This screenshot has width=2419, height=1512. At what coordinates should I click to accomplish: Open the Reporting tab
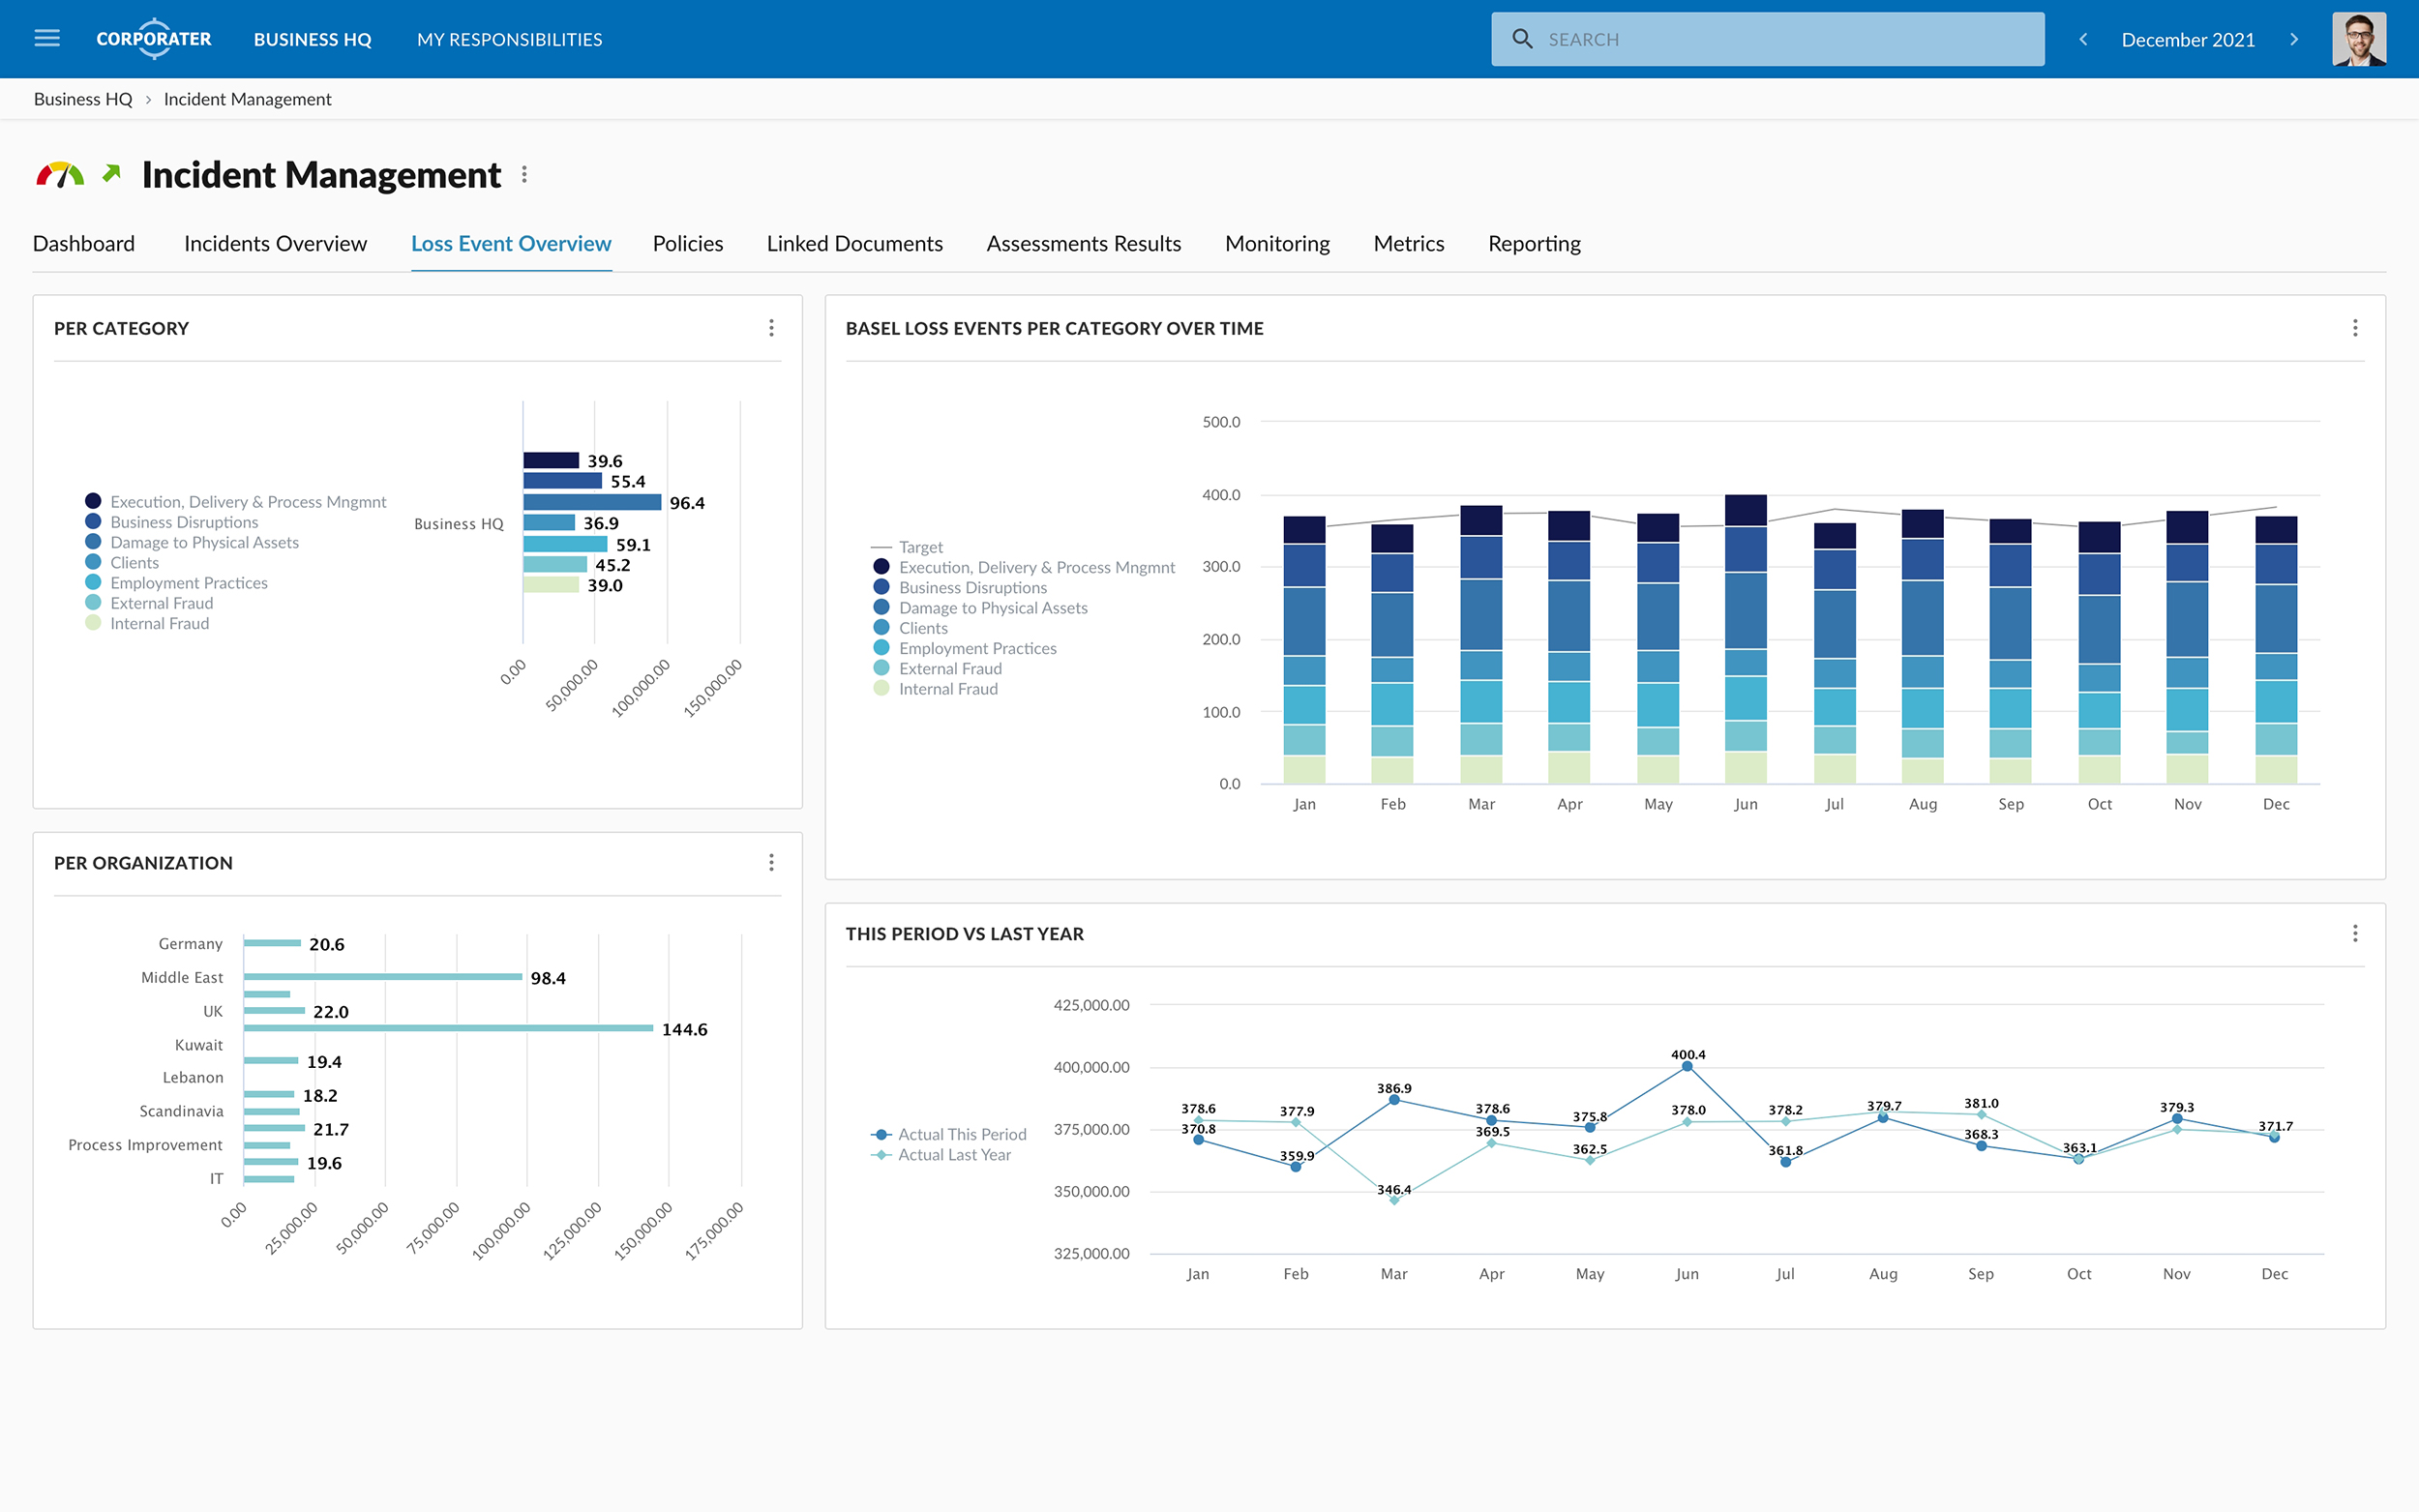(1533, 244)
